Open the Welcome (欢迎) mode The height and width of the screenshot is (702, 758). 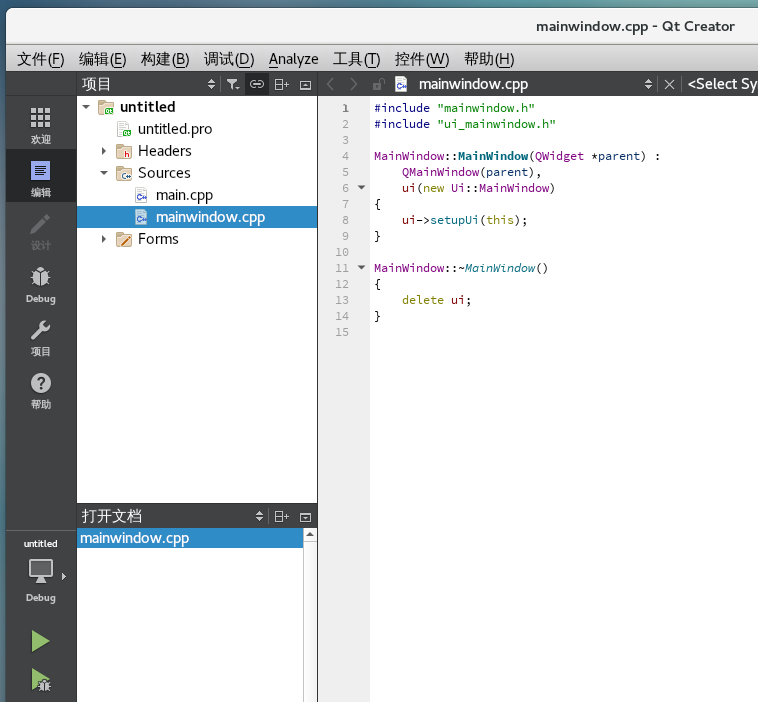[x=41, y=125]
